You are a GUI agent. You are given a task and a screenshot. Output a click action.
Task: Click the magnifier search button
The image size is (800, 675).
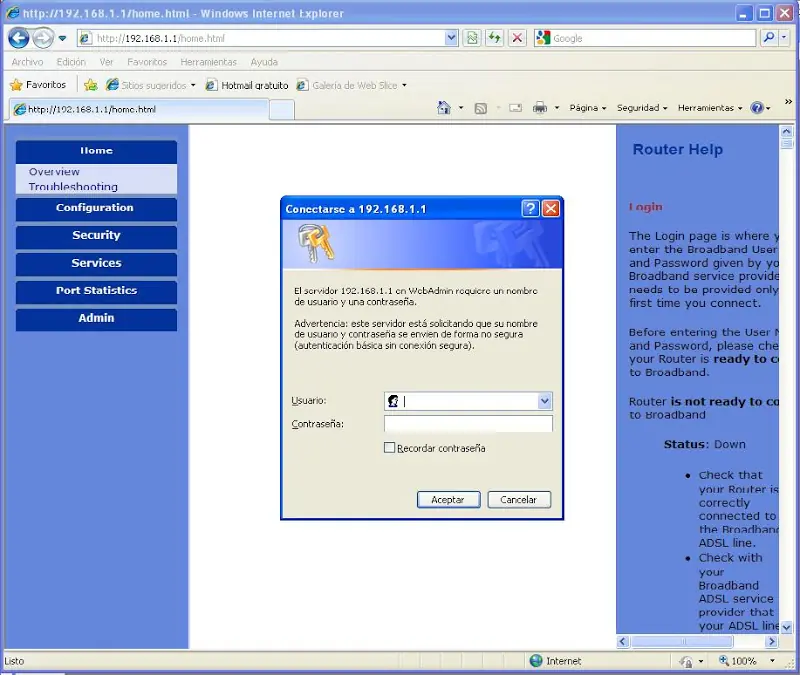(x=769, y=38)
